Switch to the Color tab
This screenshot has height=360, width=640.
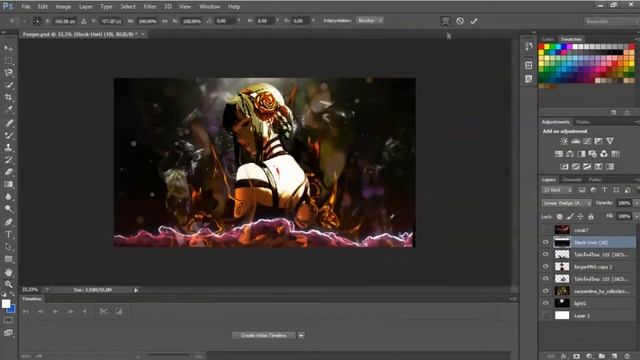548,39
